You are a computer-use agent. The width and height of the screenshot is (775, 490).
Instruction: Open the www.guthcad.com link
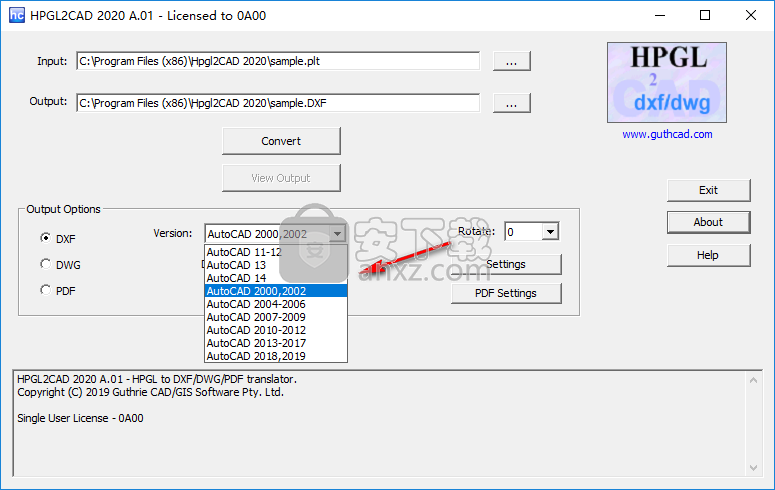pyautogui.click(x=667, y=134)
